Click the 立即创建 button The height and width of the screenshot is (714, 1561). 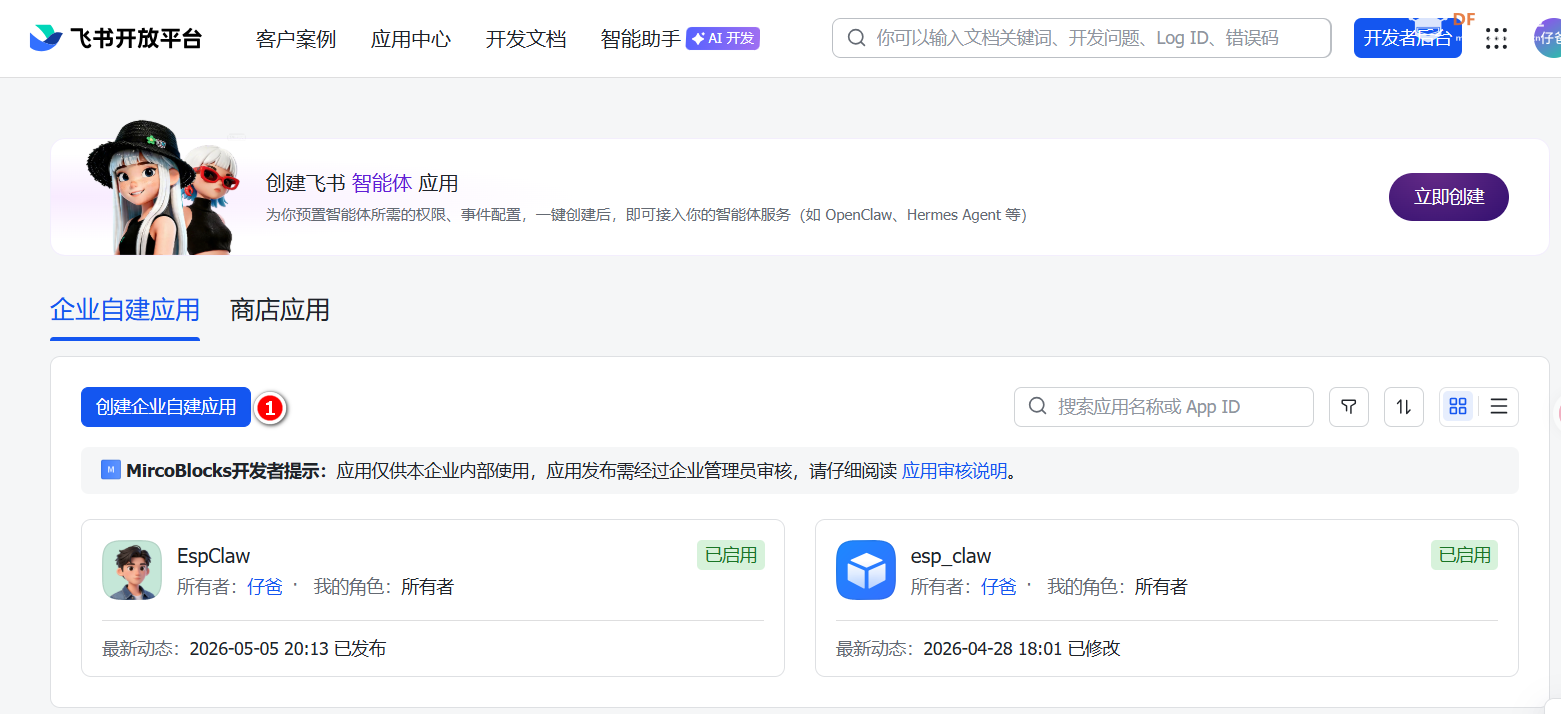tap(1449, 197)
